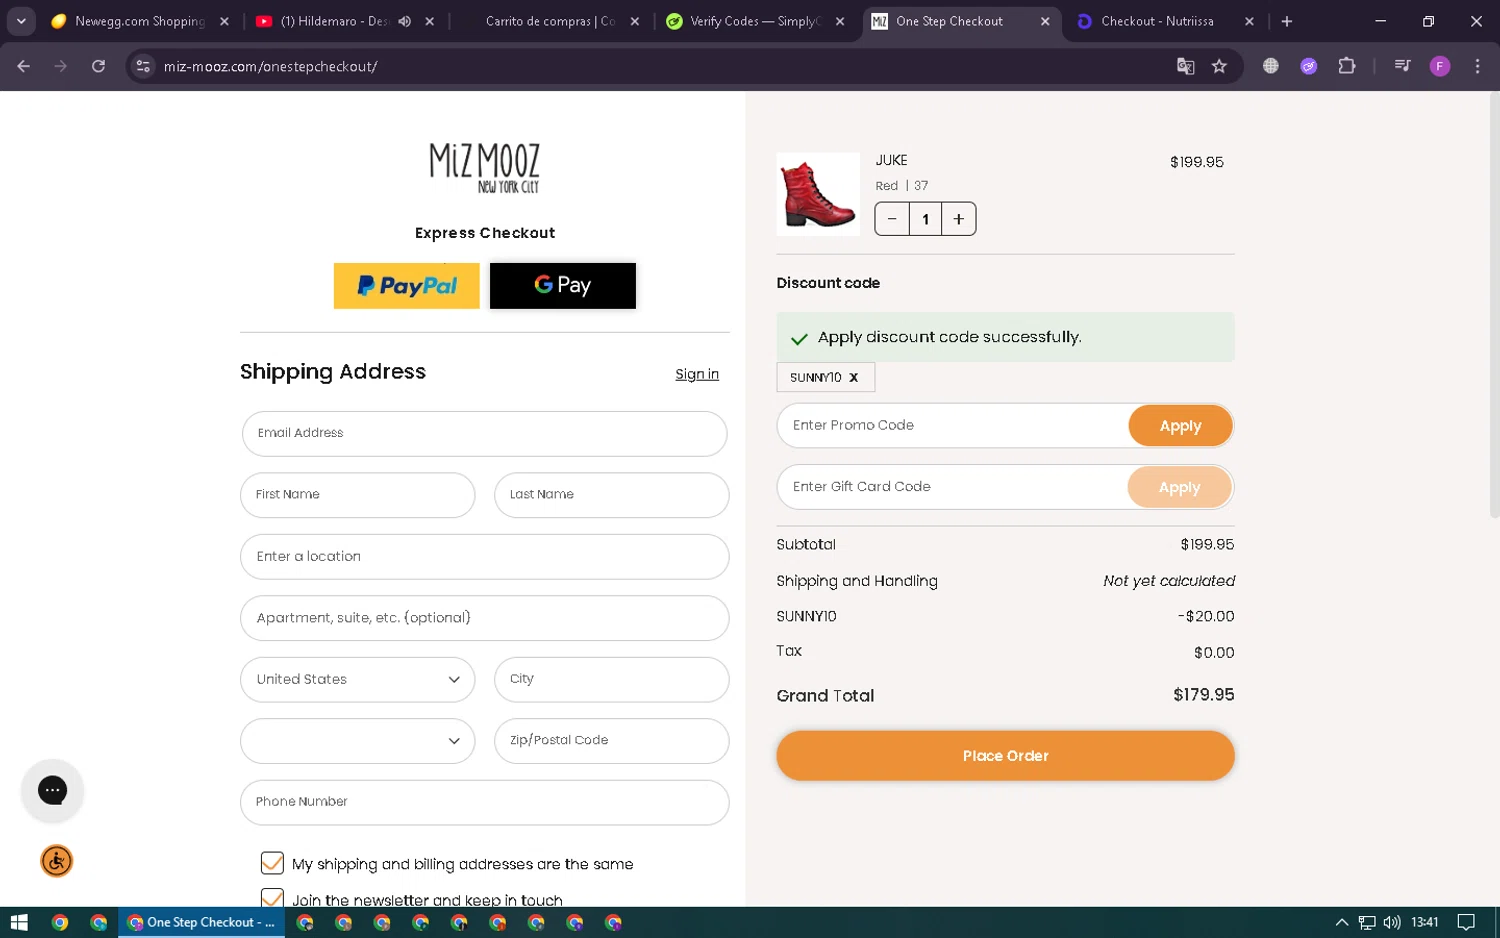The width and height of the screenshot is (1500, 938).
Task: Open the chat widget bubble icon
Action: [x=52, y=790]
